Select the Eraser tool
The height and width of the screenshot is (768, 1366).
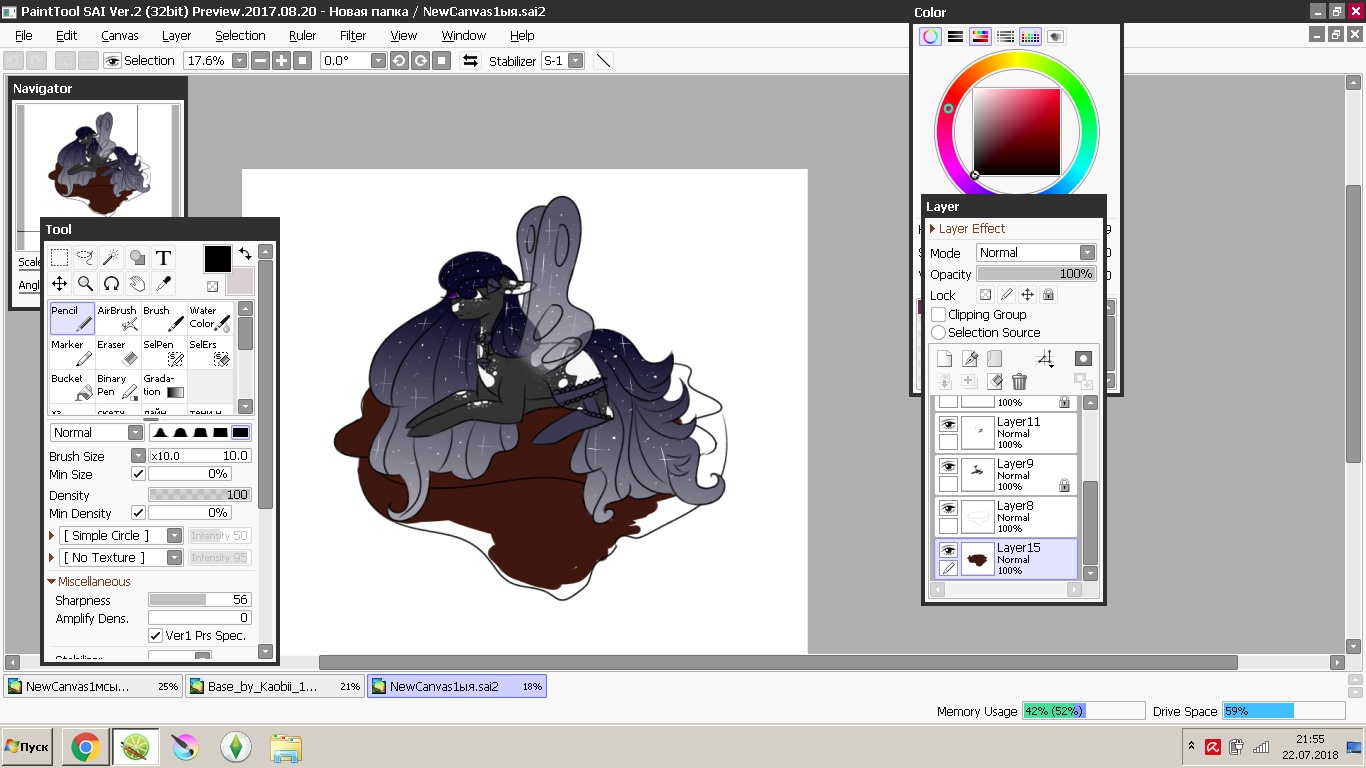(x=118, y=352)
